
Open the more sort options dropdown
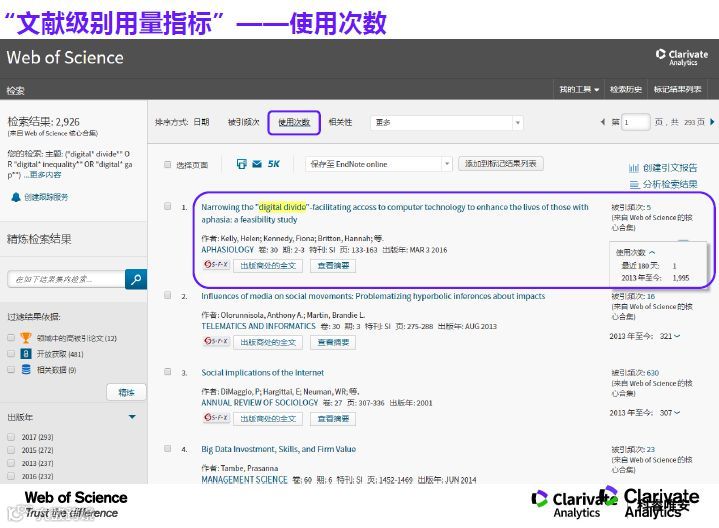[446, 122]
